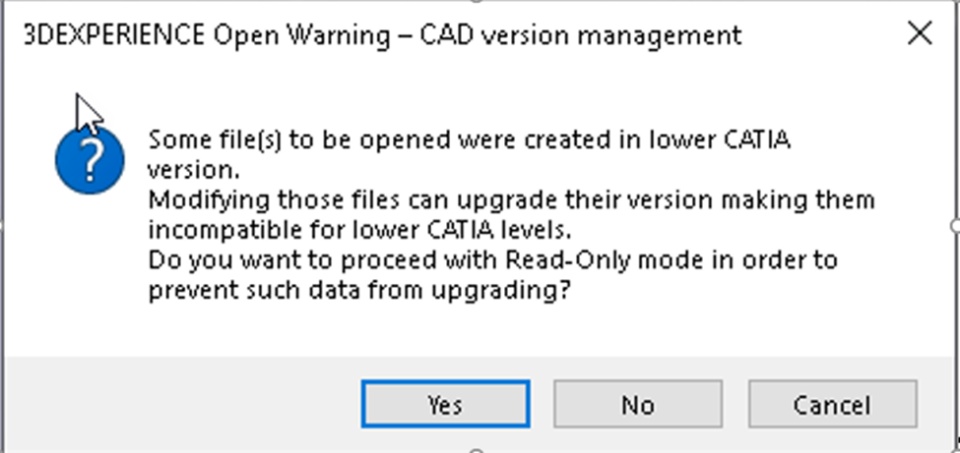Cancel the open warning dialog
Screen dimensions: 960x453
(x=831, y=404)
